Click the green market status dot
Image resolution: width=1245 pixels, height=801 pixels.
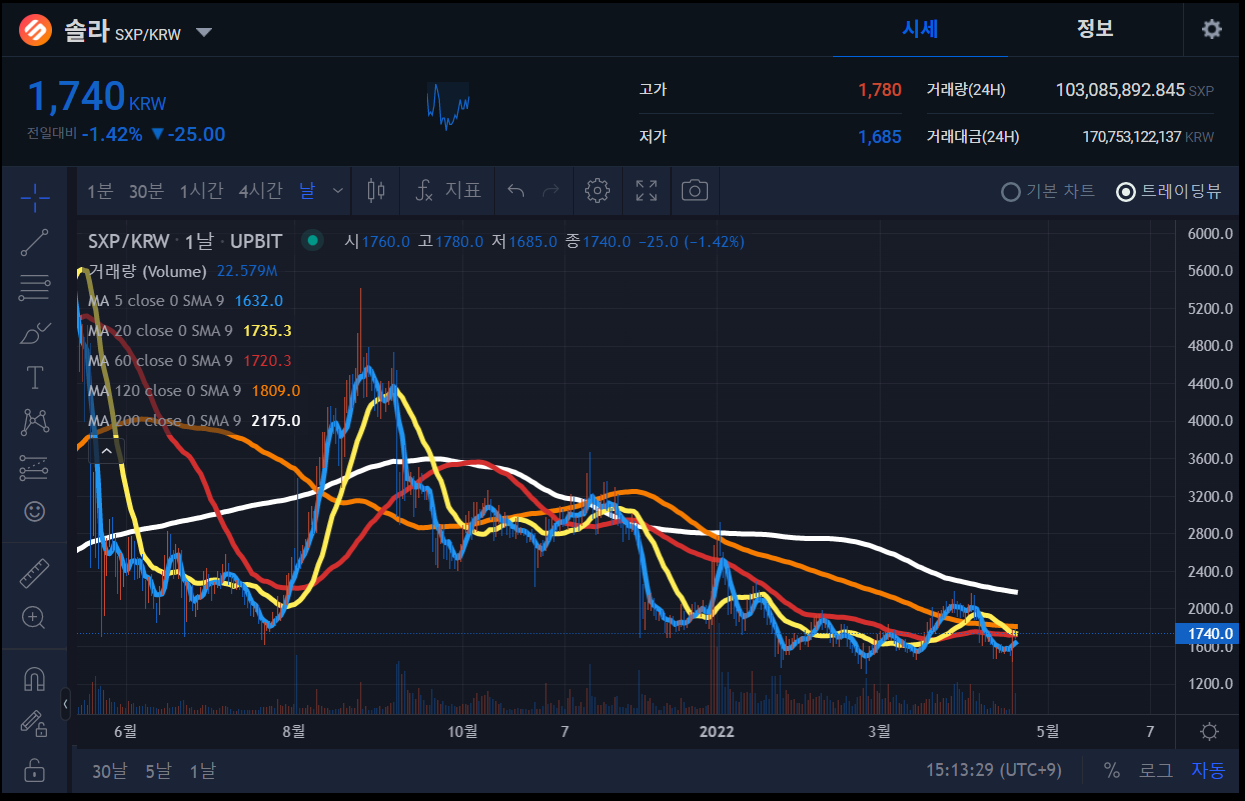(313, 241)
